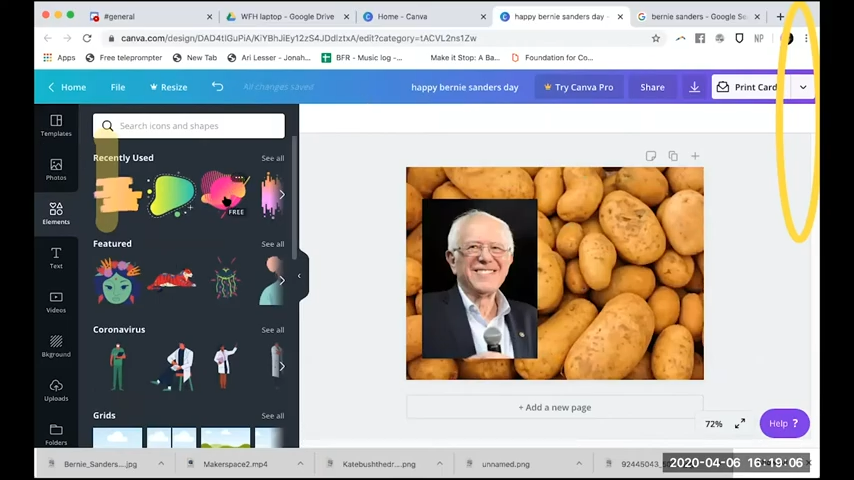
Task: Bookmark this page with star icon
Action: (656, 38)
